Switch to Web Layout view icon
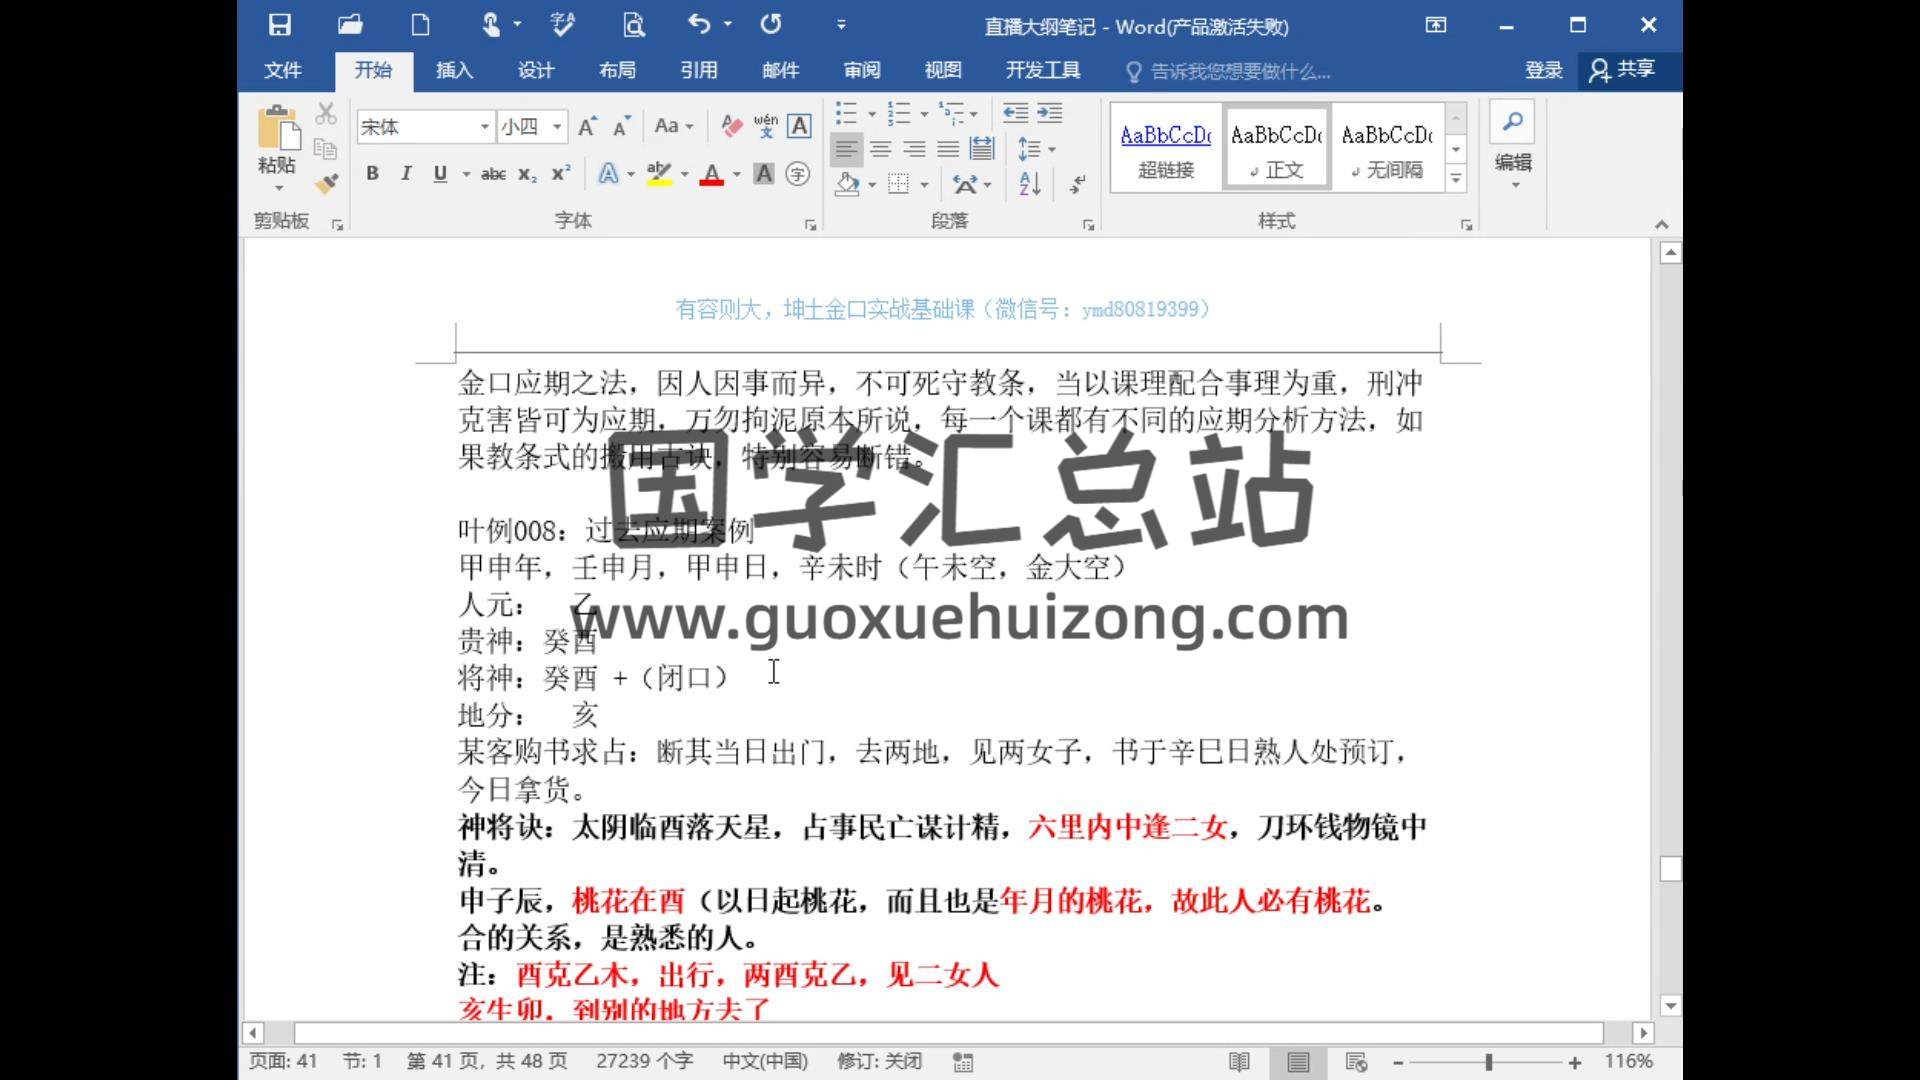The height and width of the screenshot is (1080, 1920). 1356,1062
